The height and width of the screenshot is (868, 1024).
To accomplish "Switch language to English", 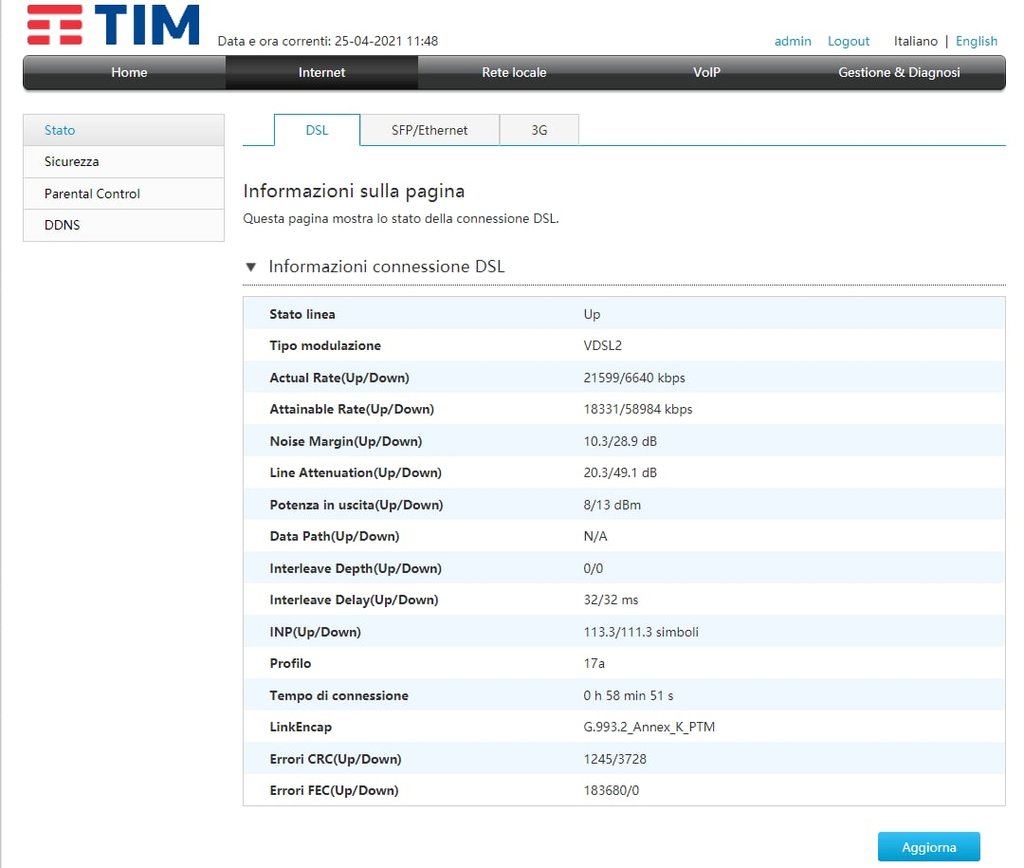I will tap(976, 41).
